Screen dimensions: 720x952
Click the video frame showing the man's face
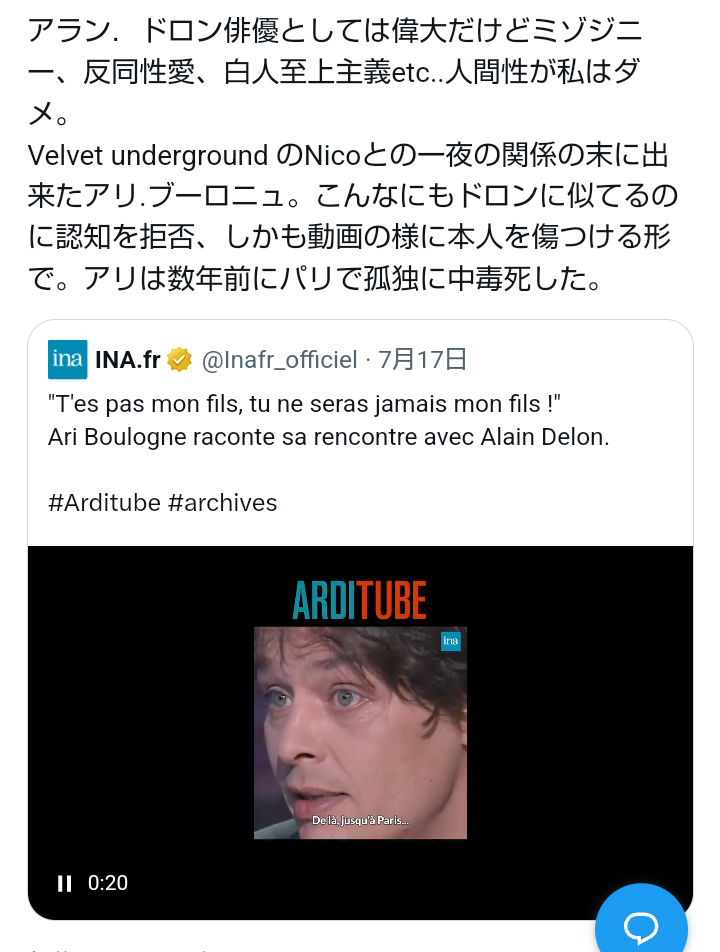pos(360,733)
